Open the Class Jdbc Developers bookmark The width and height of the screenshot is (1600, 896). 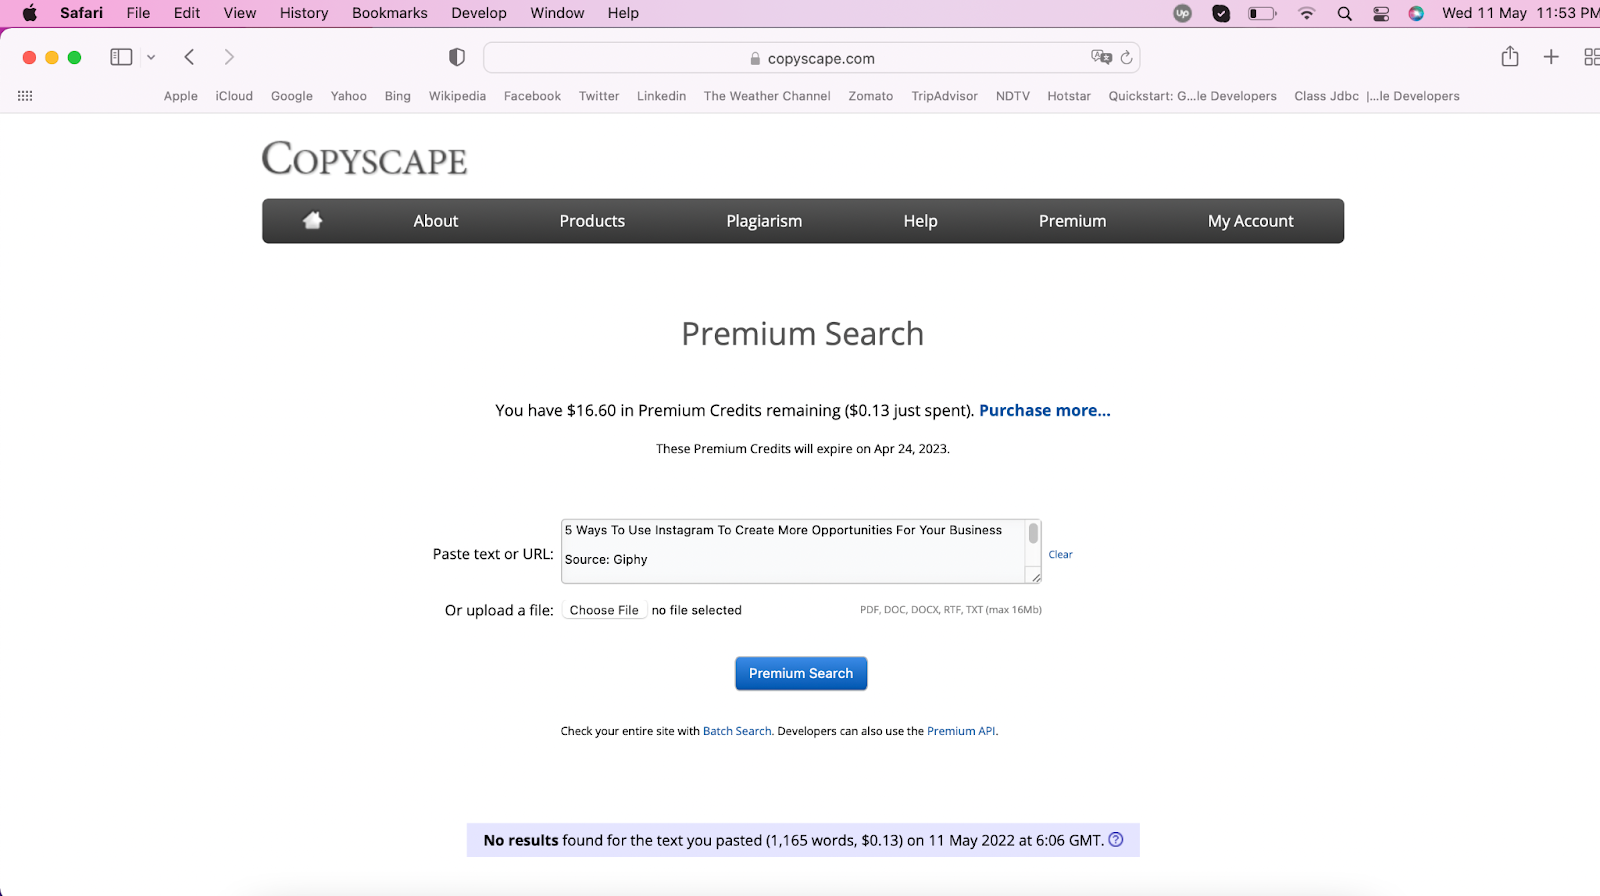(x=1377, y=96)
